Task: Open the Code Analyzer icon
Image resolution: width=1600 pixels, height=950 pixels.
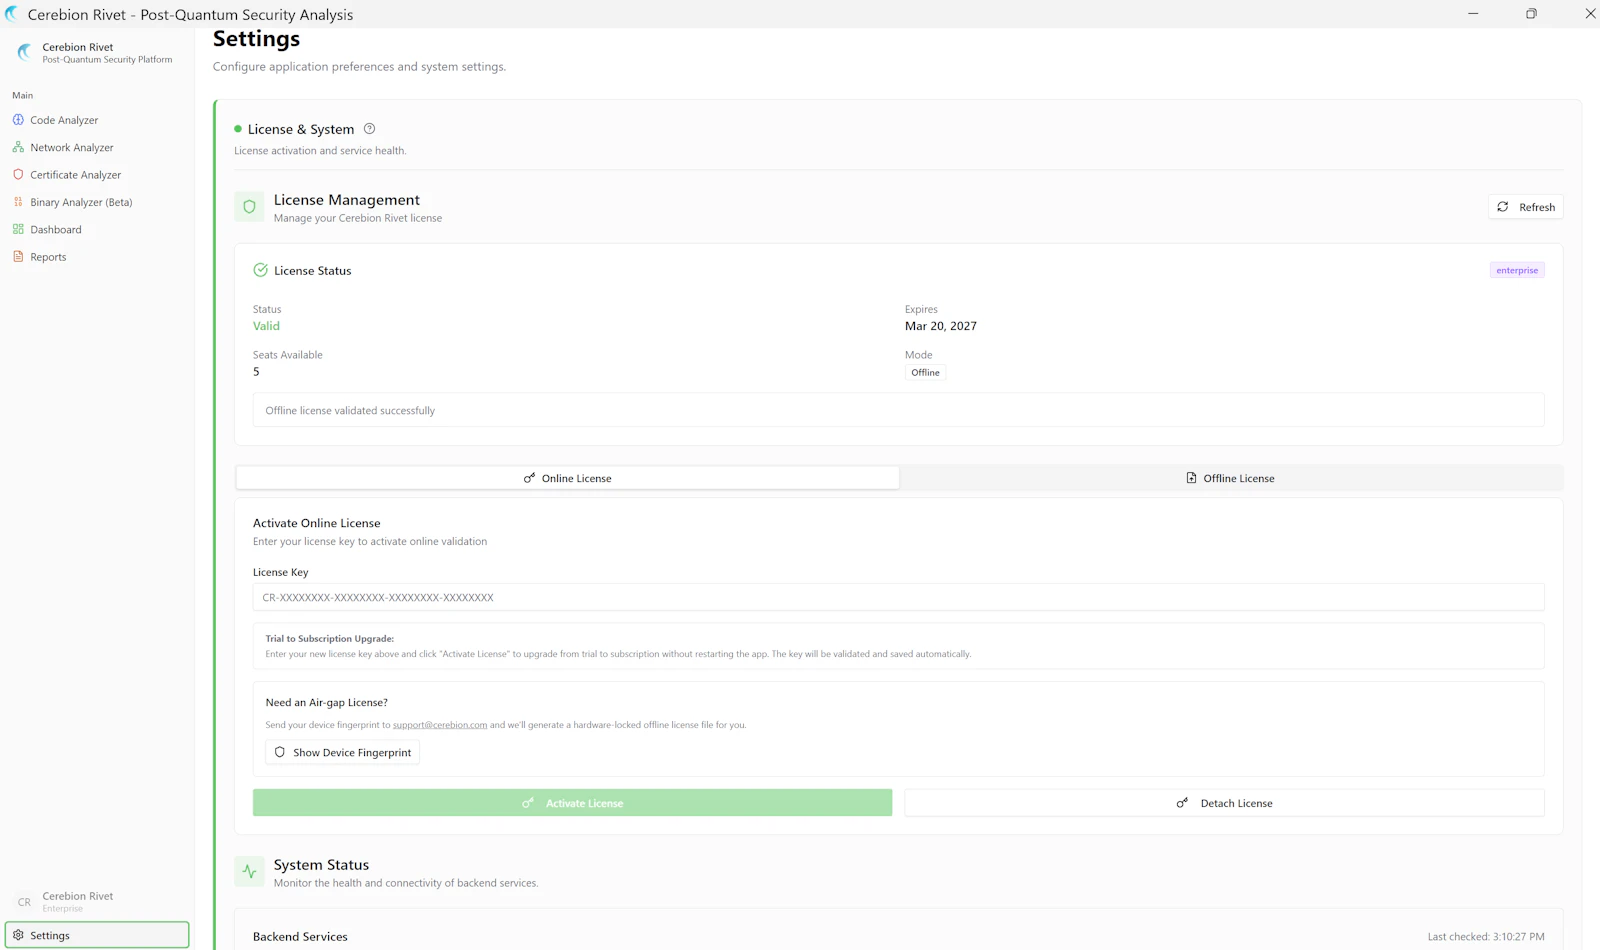Action: coord(18,120)
